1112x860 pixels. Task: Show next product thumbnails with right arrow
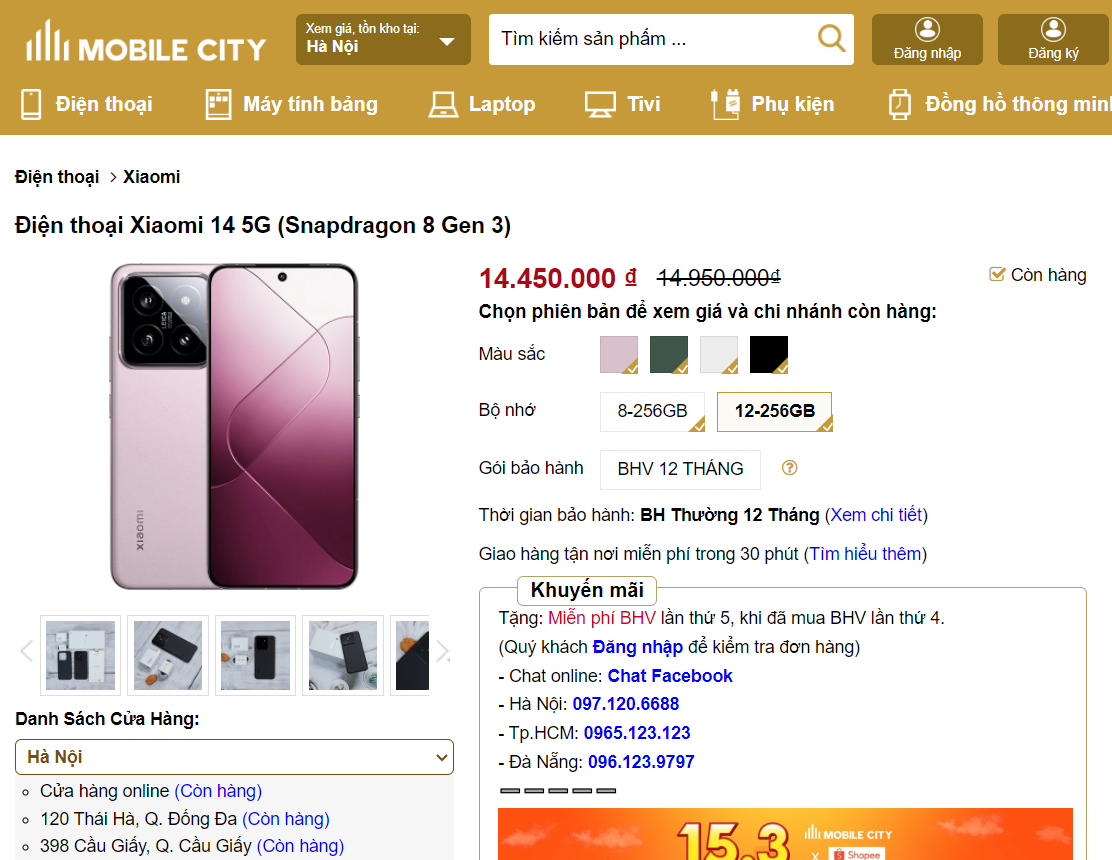coord(442,652)
